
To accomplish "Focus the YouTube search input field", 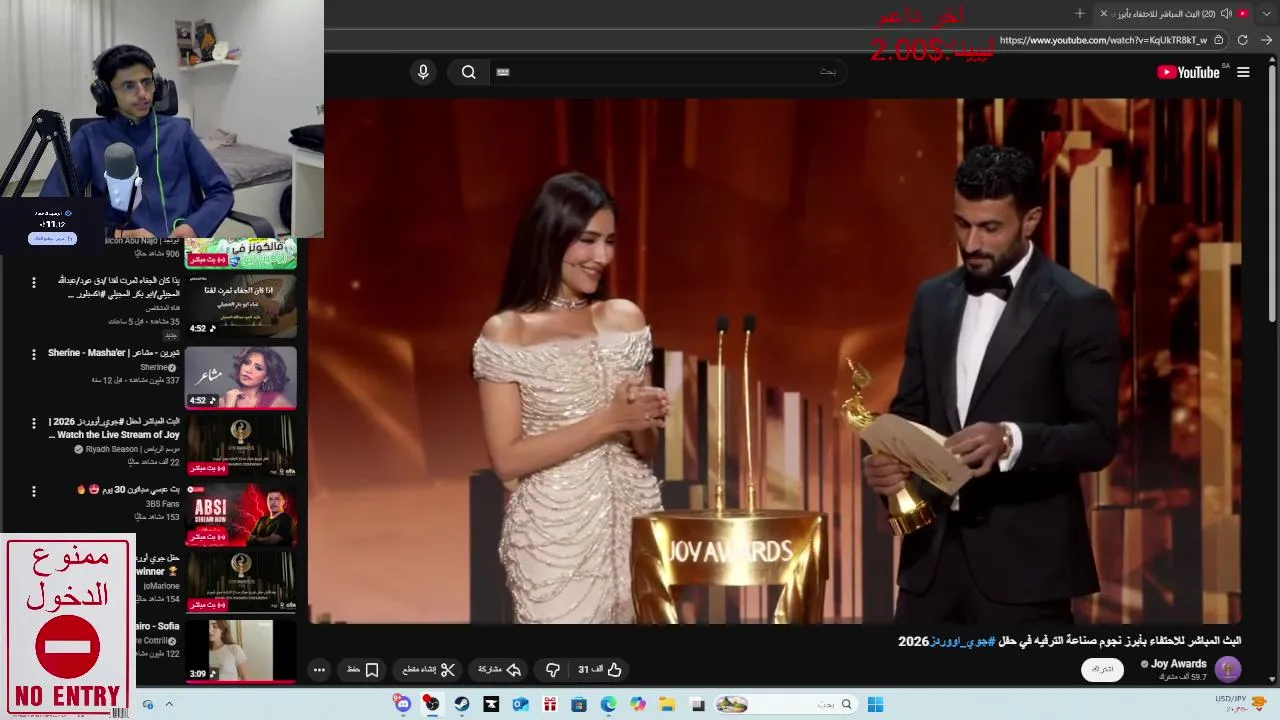I will point(670,72).
